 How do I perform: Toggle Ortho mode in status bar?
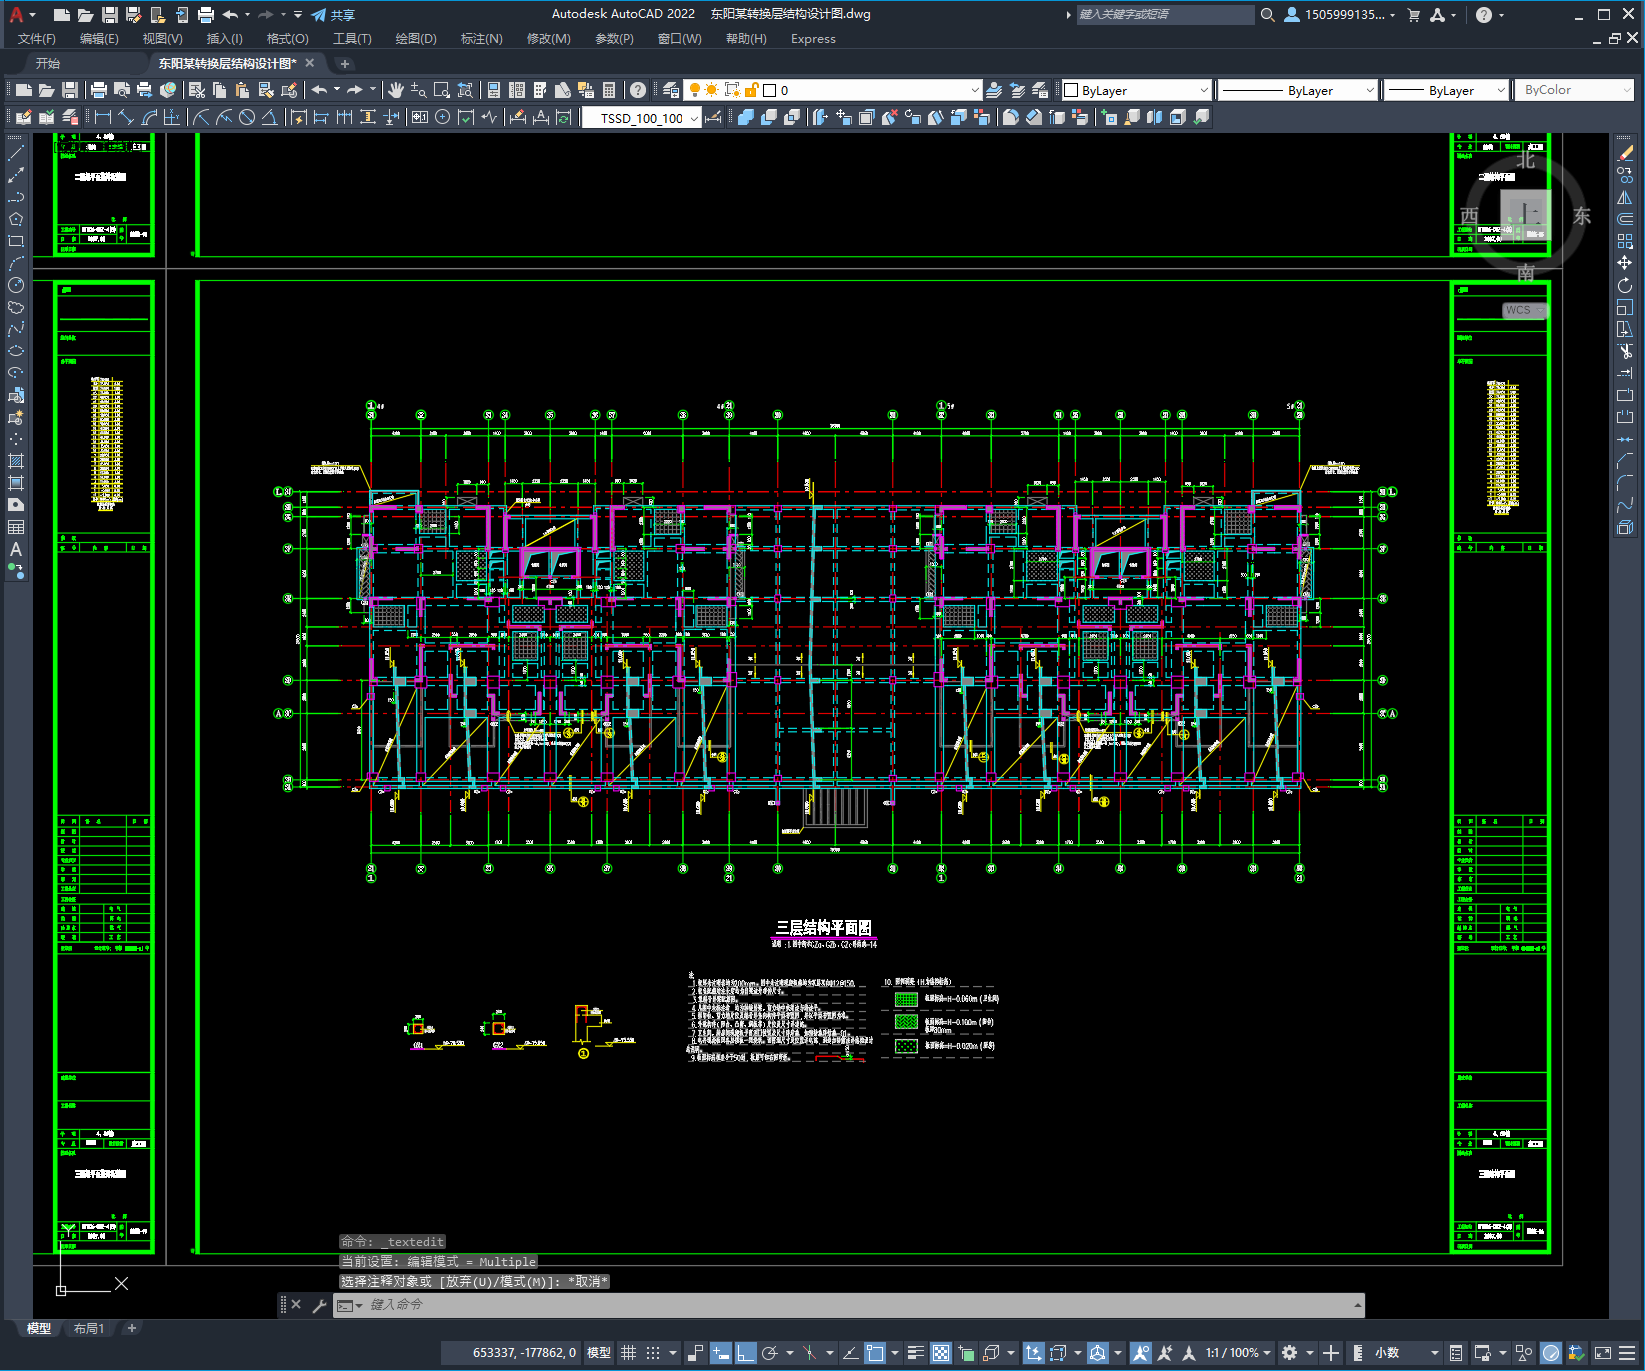tap(745, 1353)
